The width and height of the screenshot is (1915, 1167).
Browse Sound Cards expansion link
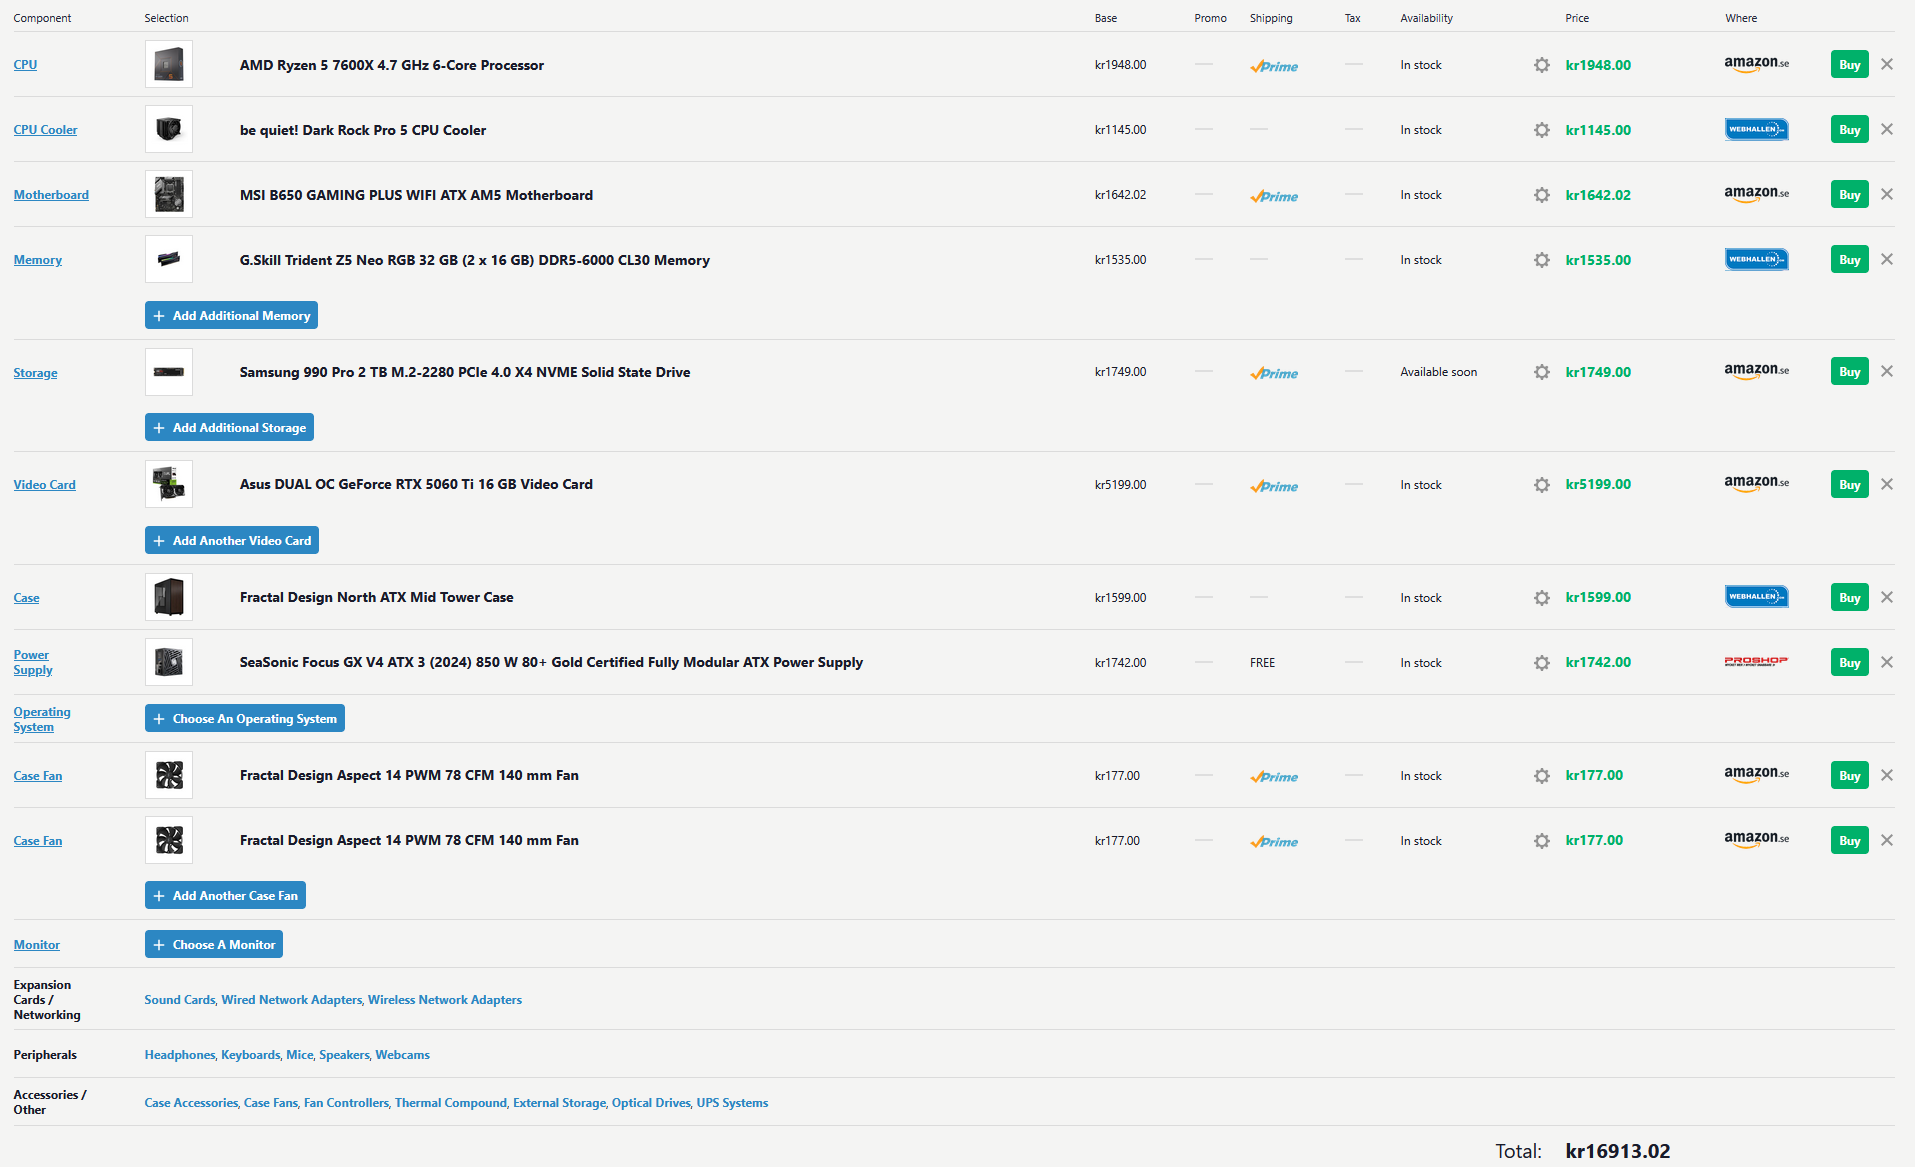coord(179,1000)
